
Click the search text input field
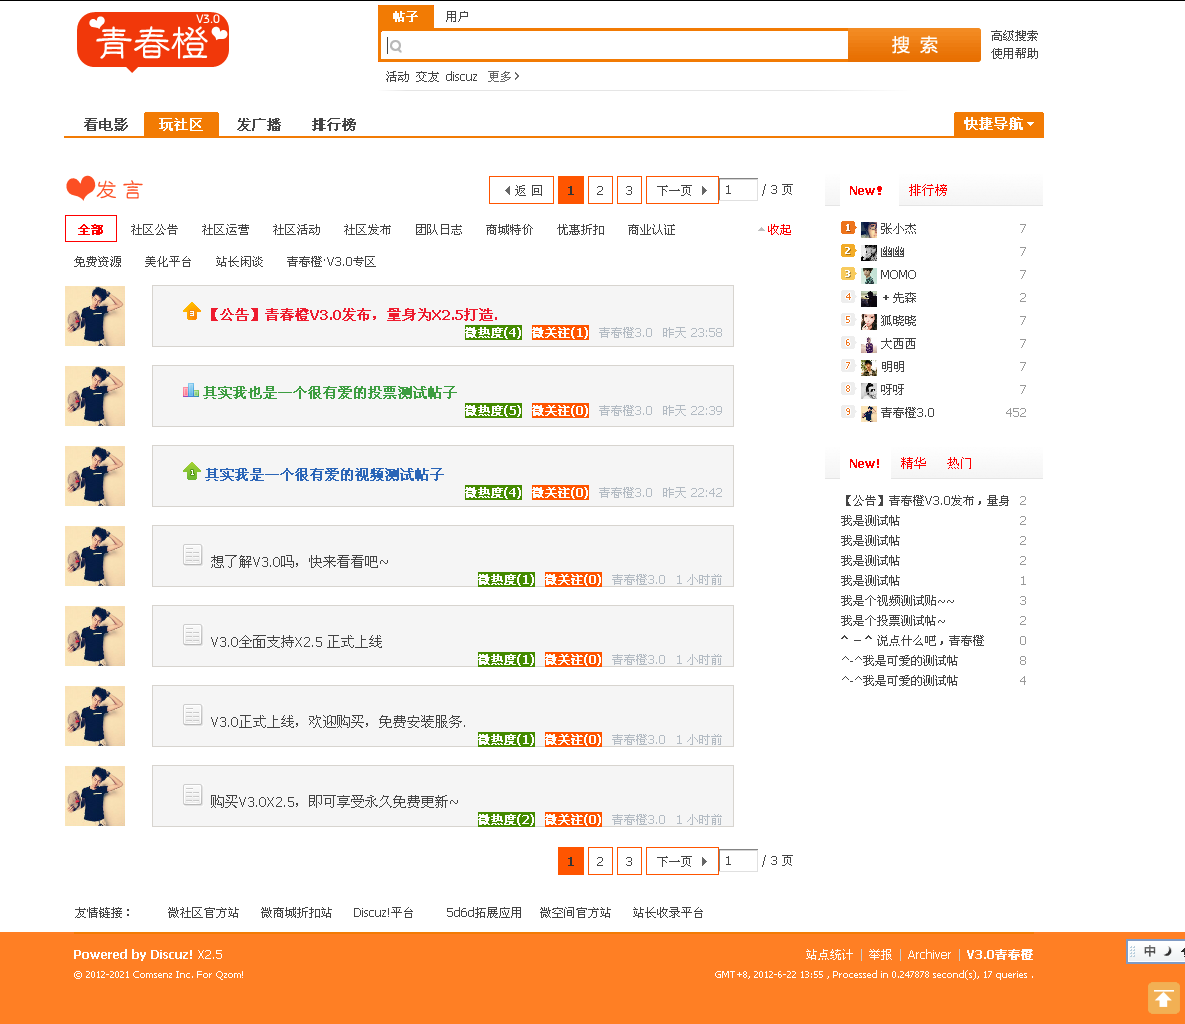pyautogui.click(x=614, y=45)
